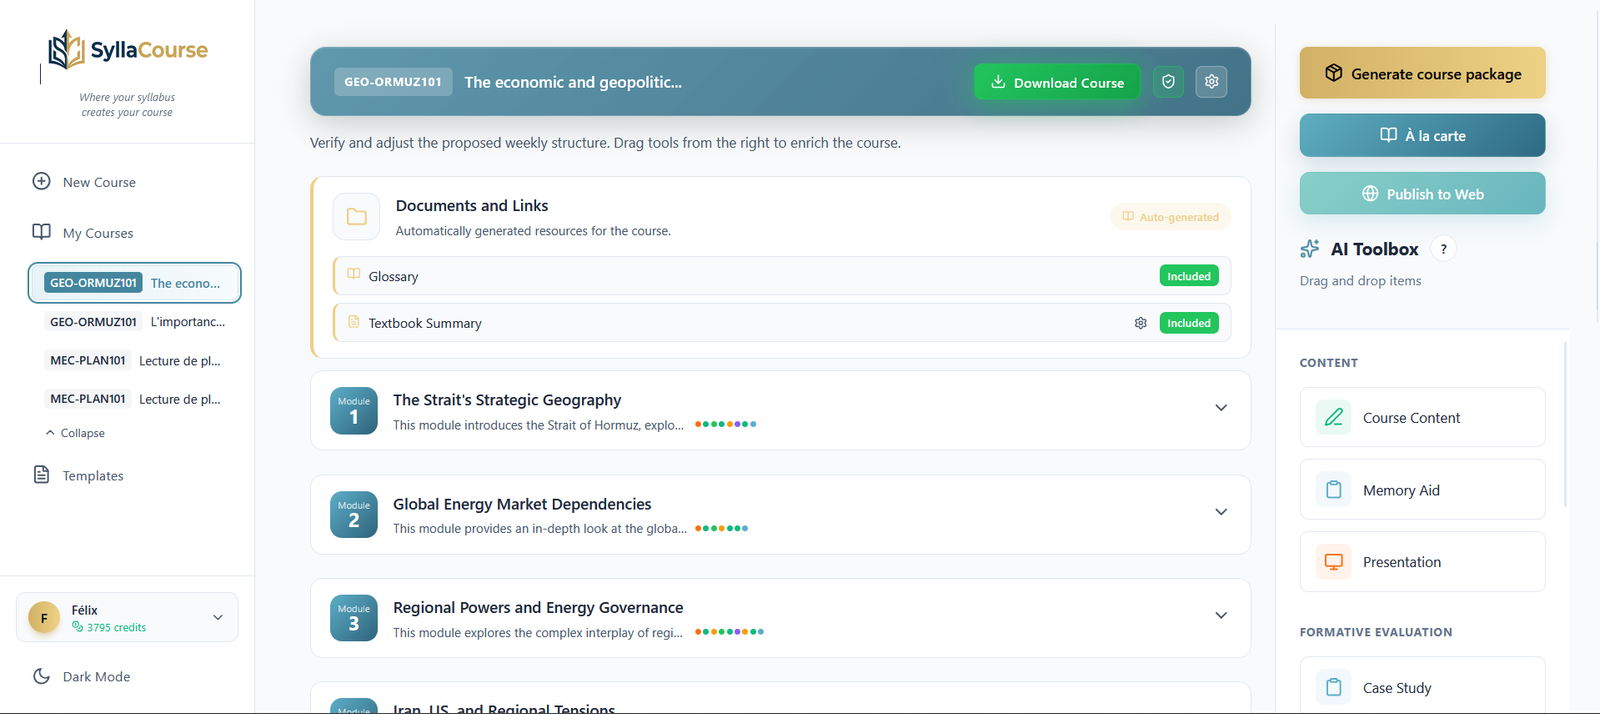
Task: Open the Templates menu item
Action: (92, 476)
